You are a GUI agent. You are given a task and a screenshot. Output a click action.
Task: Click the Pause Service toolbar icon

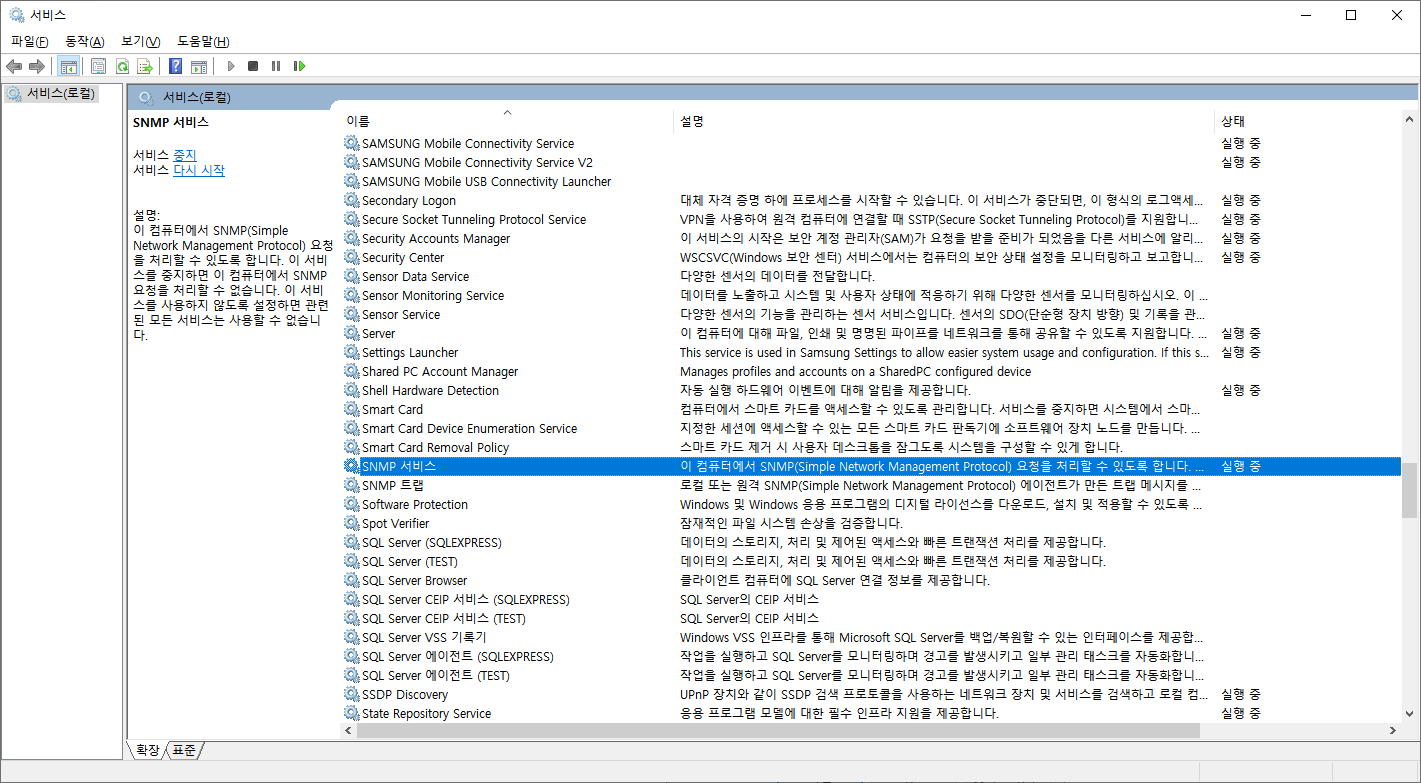276,66
